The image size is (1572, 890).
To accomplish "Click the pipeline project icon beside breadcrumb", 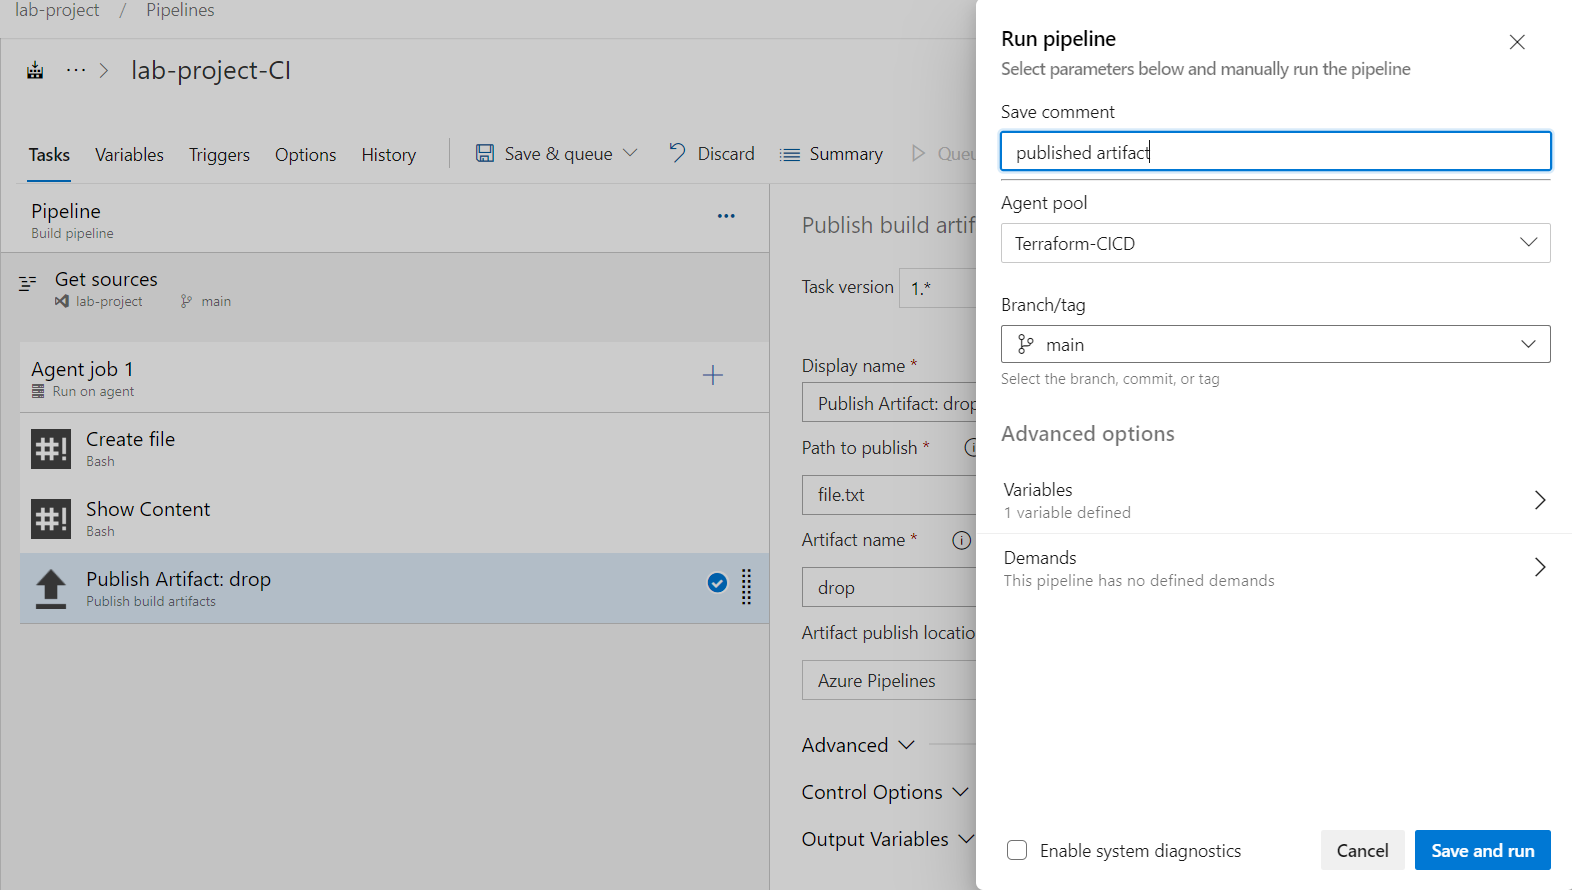I will click(x=35, y=71).
